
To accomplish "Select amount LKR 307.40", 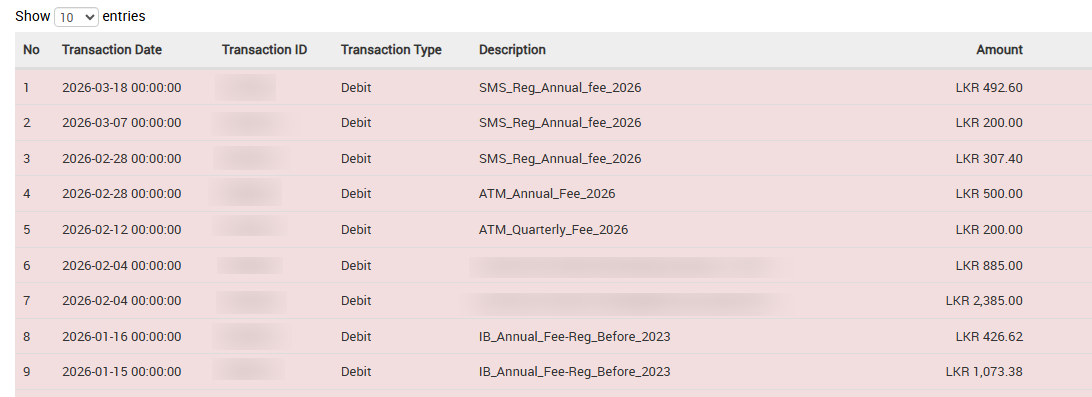I will tap(989, 159).
